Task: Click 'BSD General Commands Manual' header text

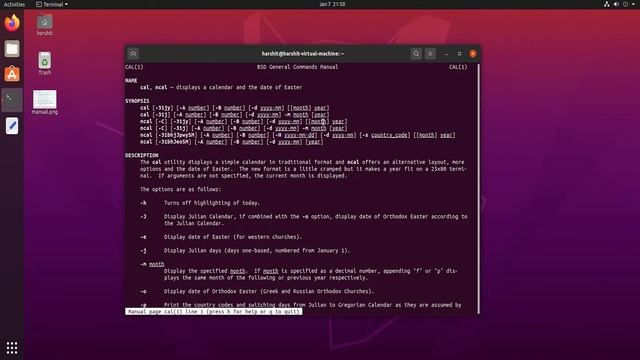Action: pyautogui.click(x=298, y=67)
